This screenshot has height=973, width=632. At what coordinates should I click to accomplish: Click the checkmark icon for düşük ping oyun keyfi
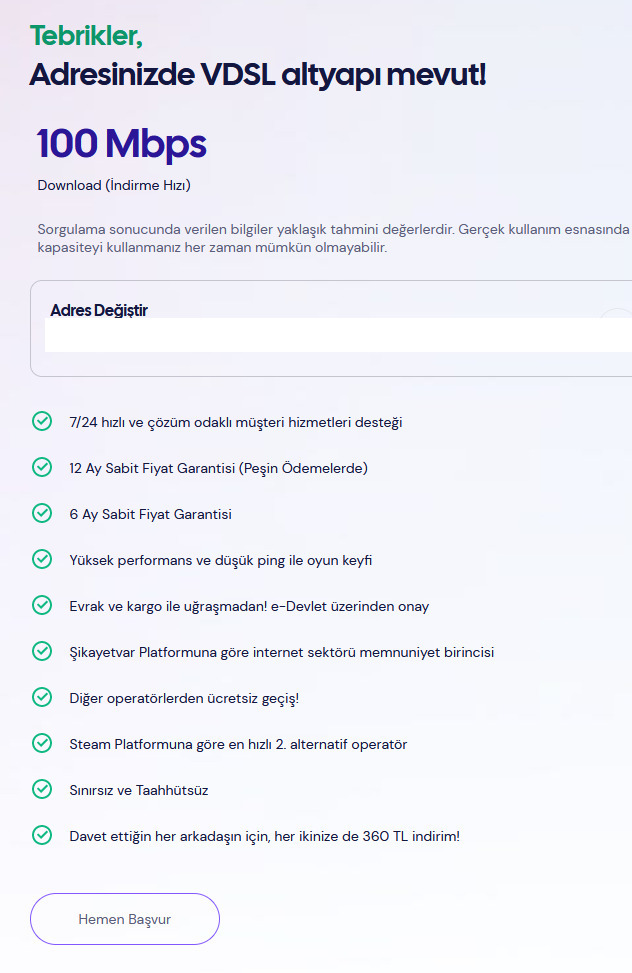(42, 559)
